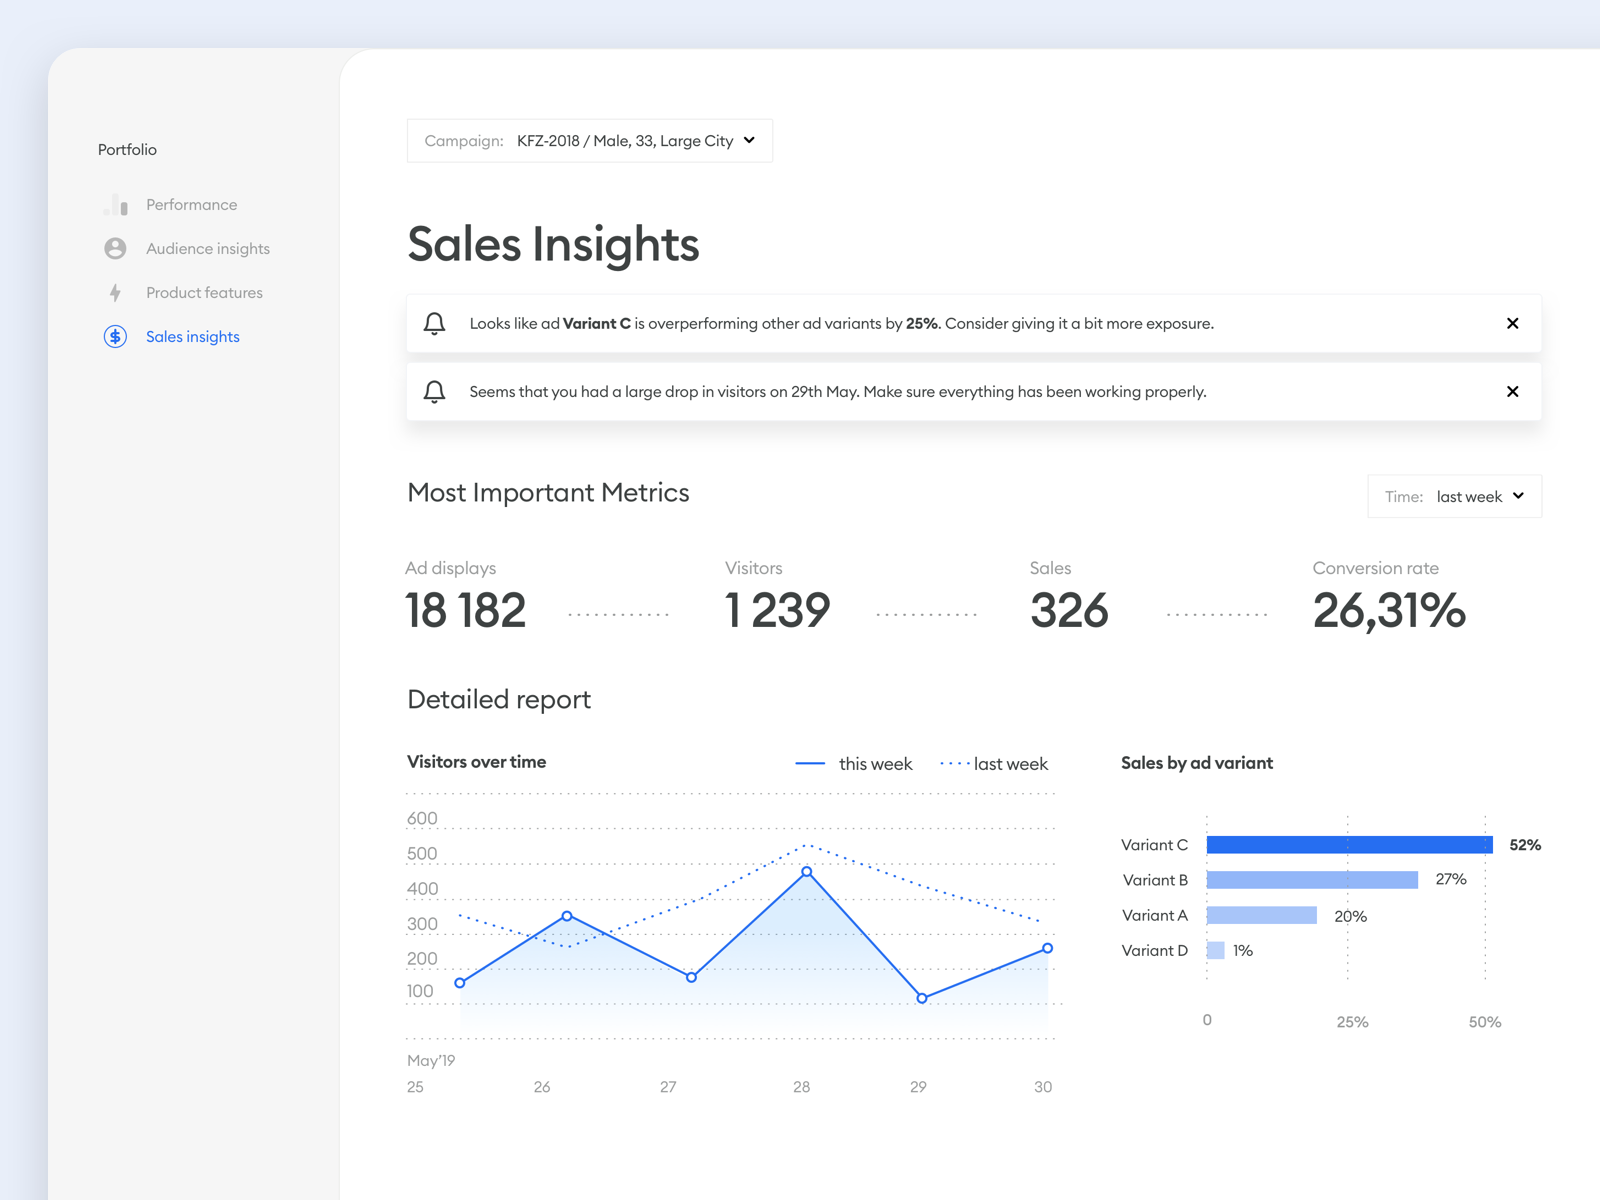The width and height of the screenshot is (1600, 1200).
Task: Click the Variant C 52% bar
Action: 1350,844
